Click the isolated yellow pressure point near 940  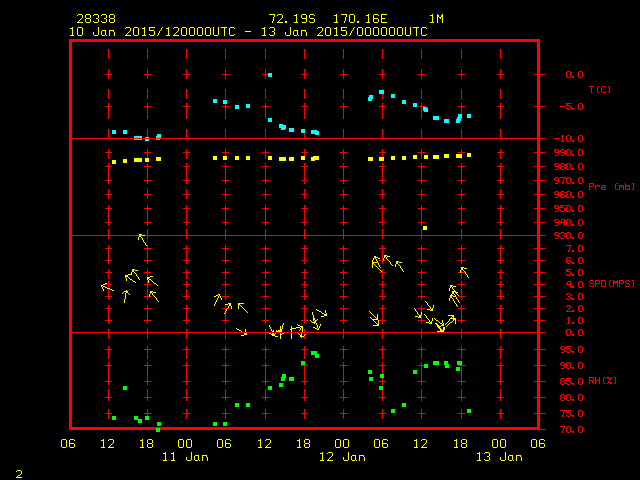pos(425,228)
